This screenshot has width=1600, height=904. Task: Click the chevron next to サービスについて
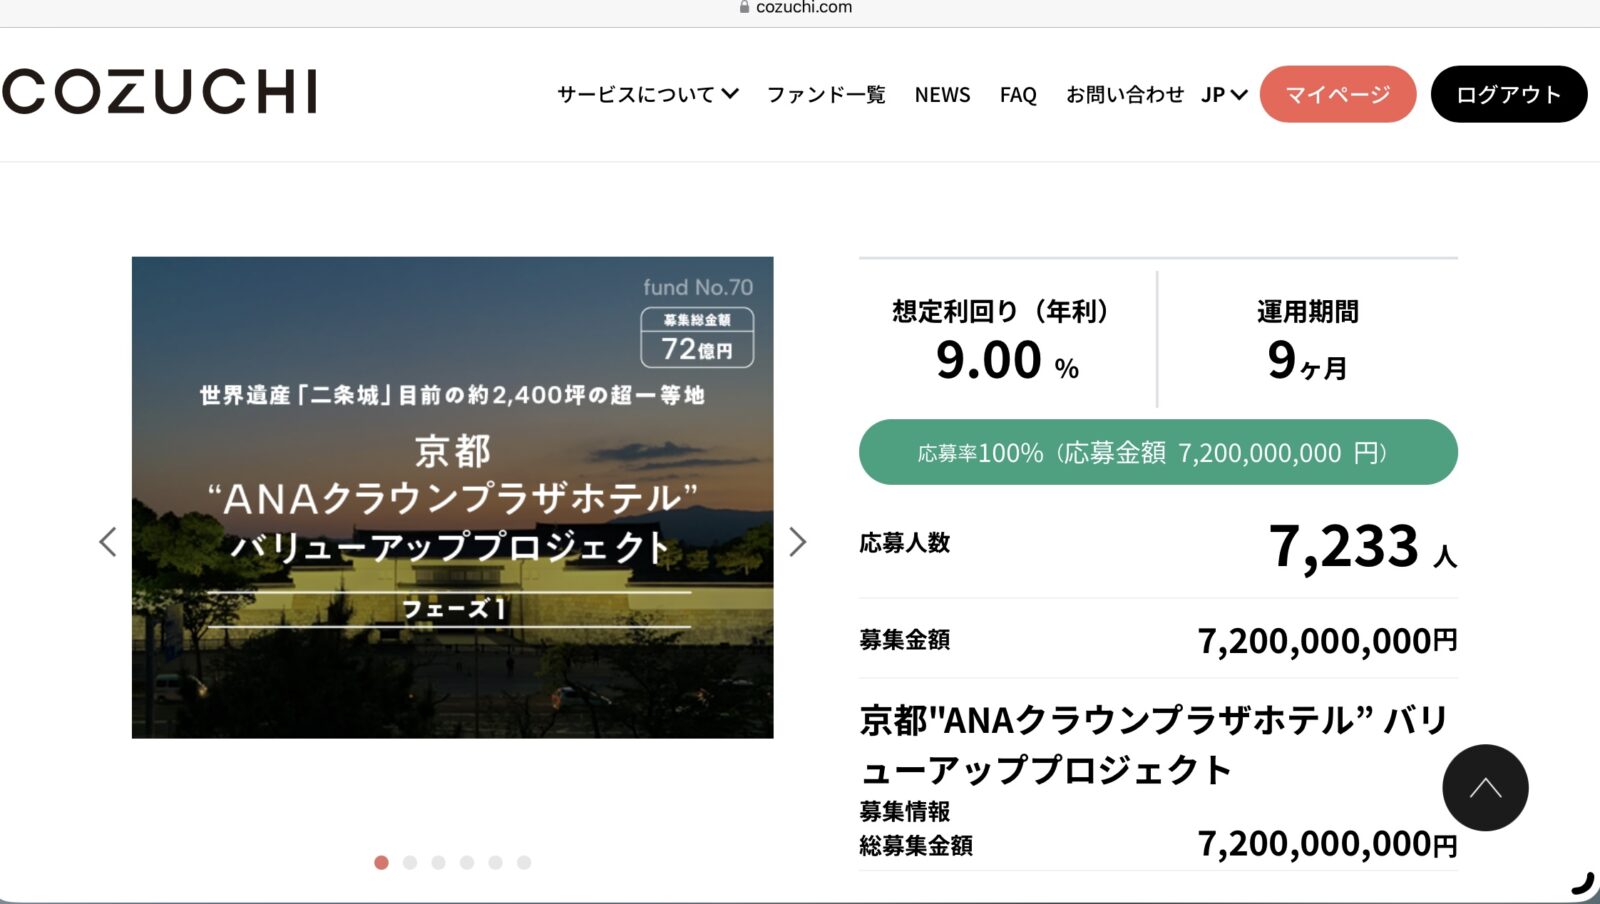click(x=731, y=93)
